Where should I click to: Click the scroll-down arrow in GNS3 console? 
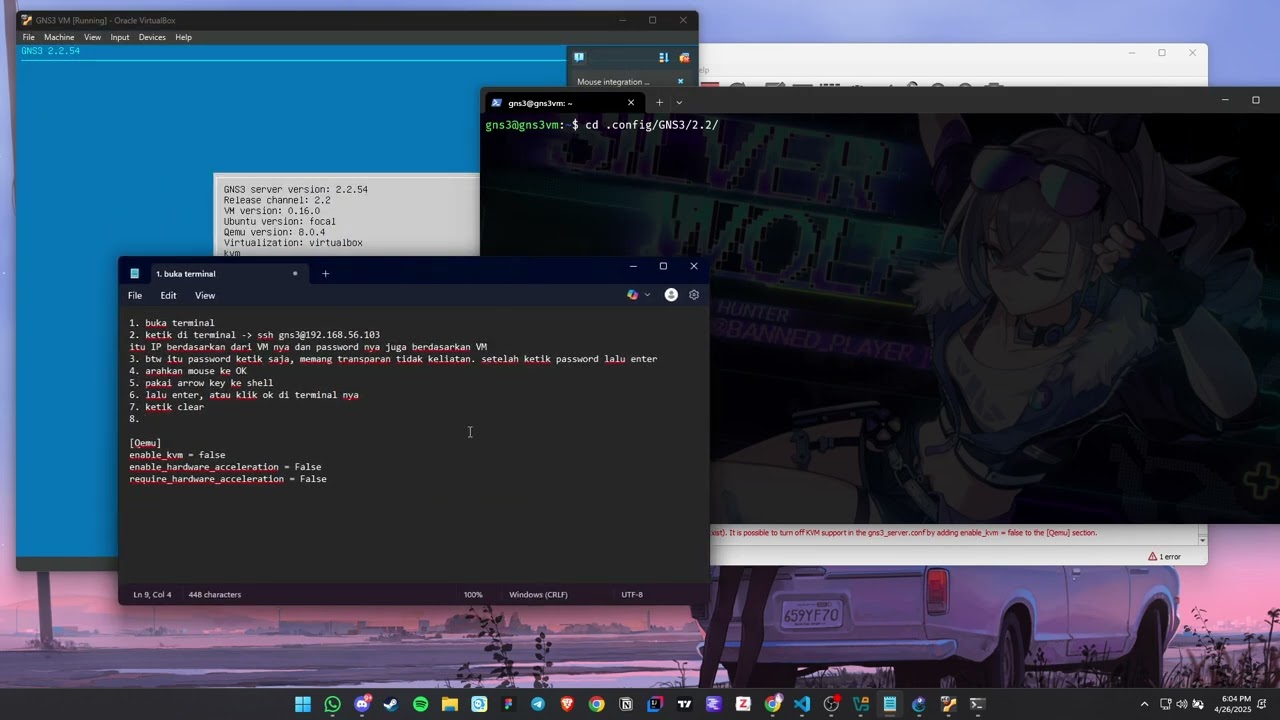[1202, 540]
